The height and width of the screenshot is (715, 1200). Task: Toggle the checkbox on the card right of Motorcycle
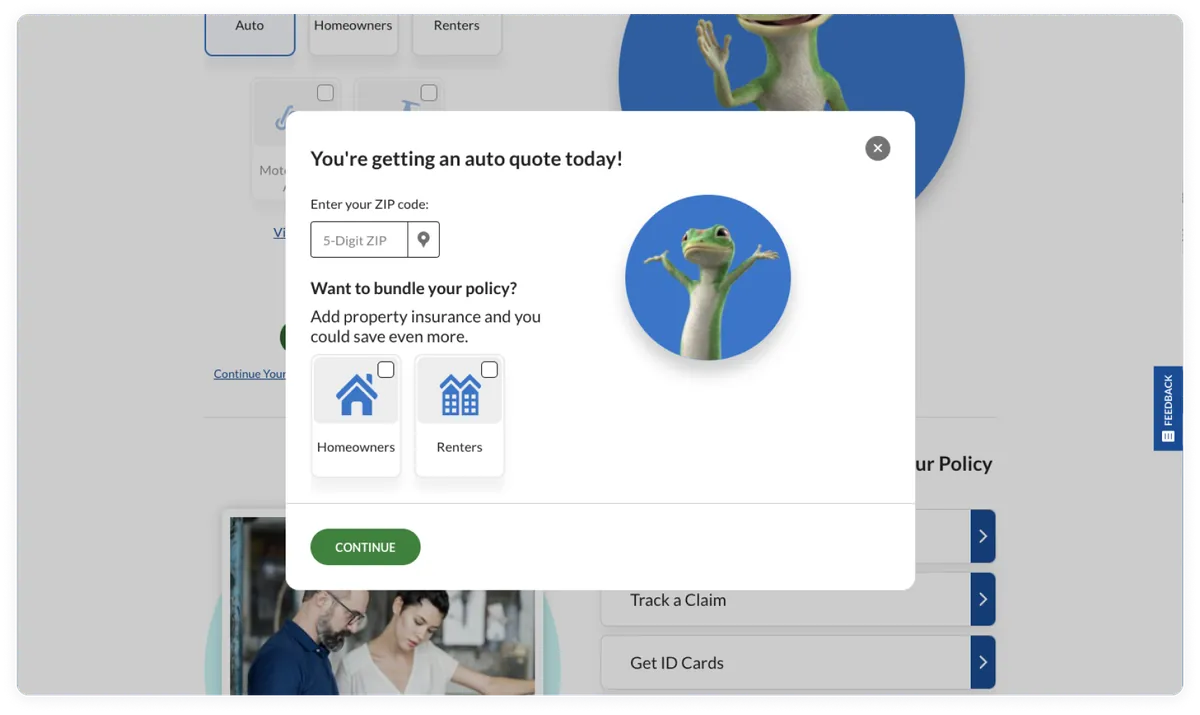click(x=428, y=93)
